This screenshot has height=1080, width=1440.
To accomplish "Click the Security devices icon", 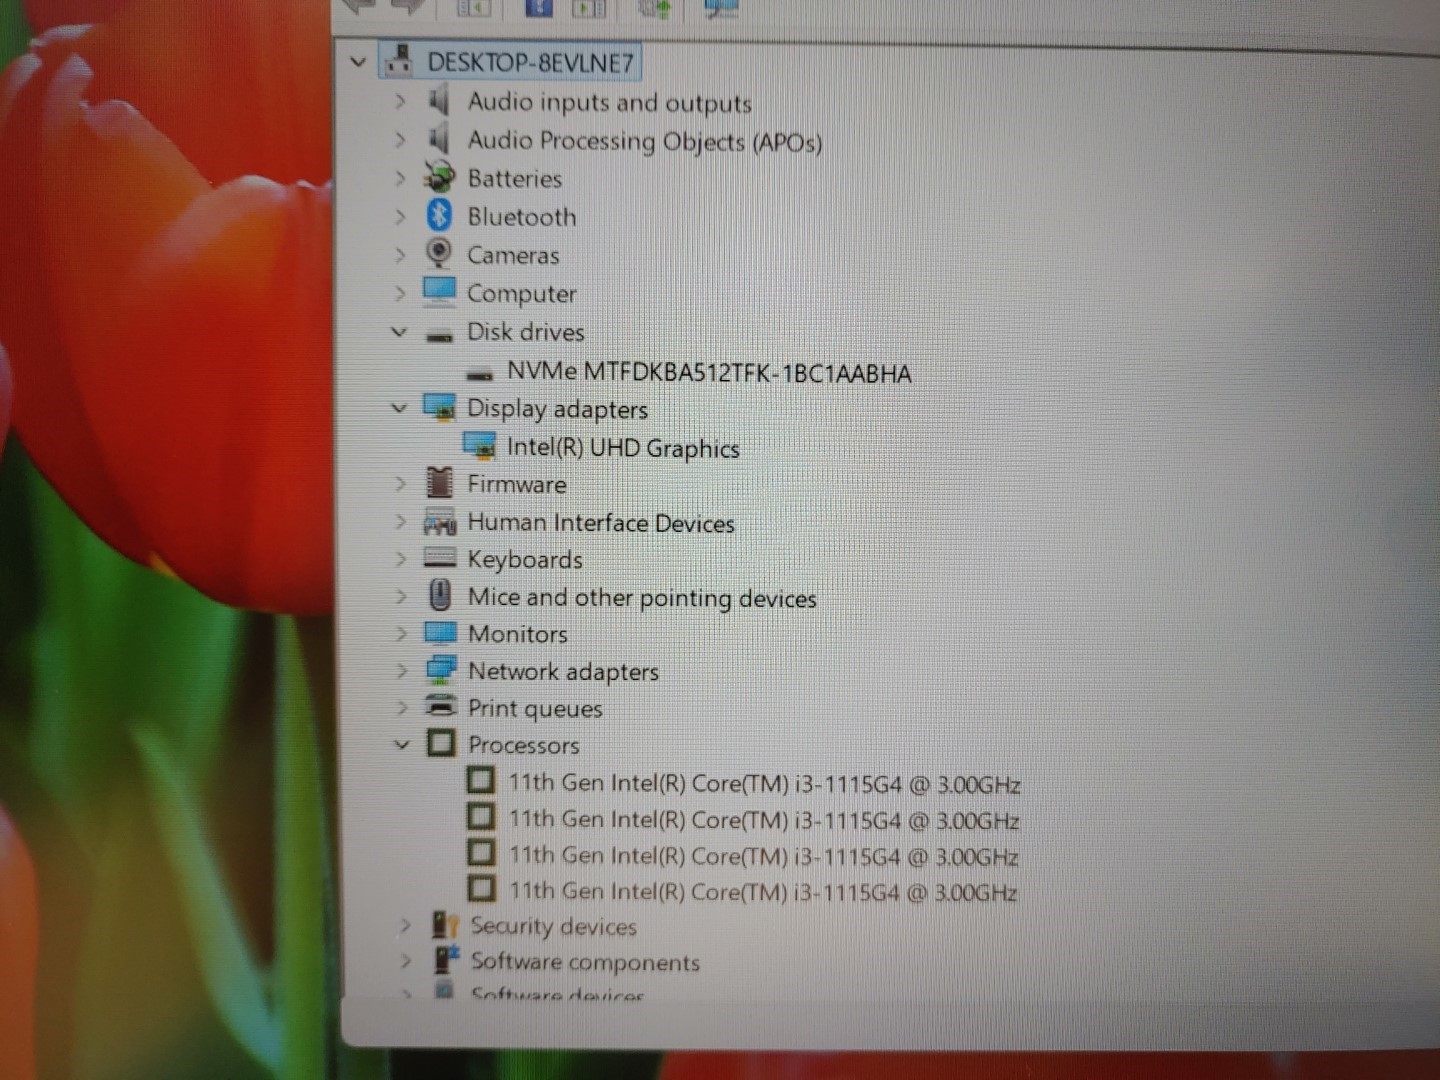I will [x=444, y=925].
